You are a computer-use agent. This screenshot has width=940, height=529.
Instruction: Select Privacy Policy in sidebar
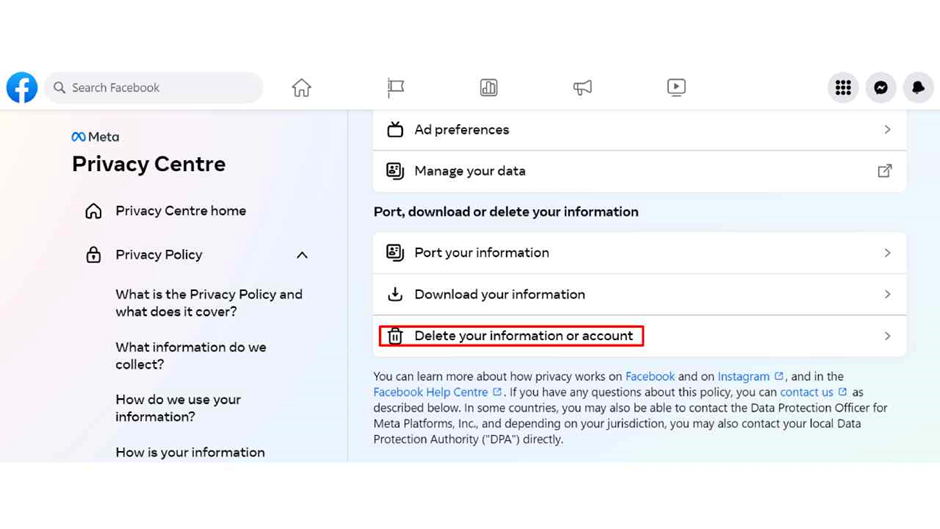[159, 255]
